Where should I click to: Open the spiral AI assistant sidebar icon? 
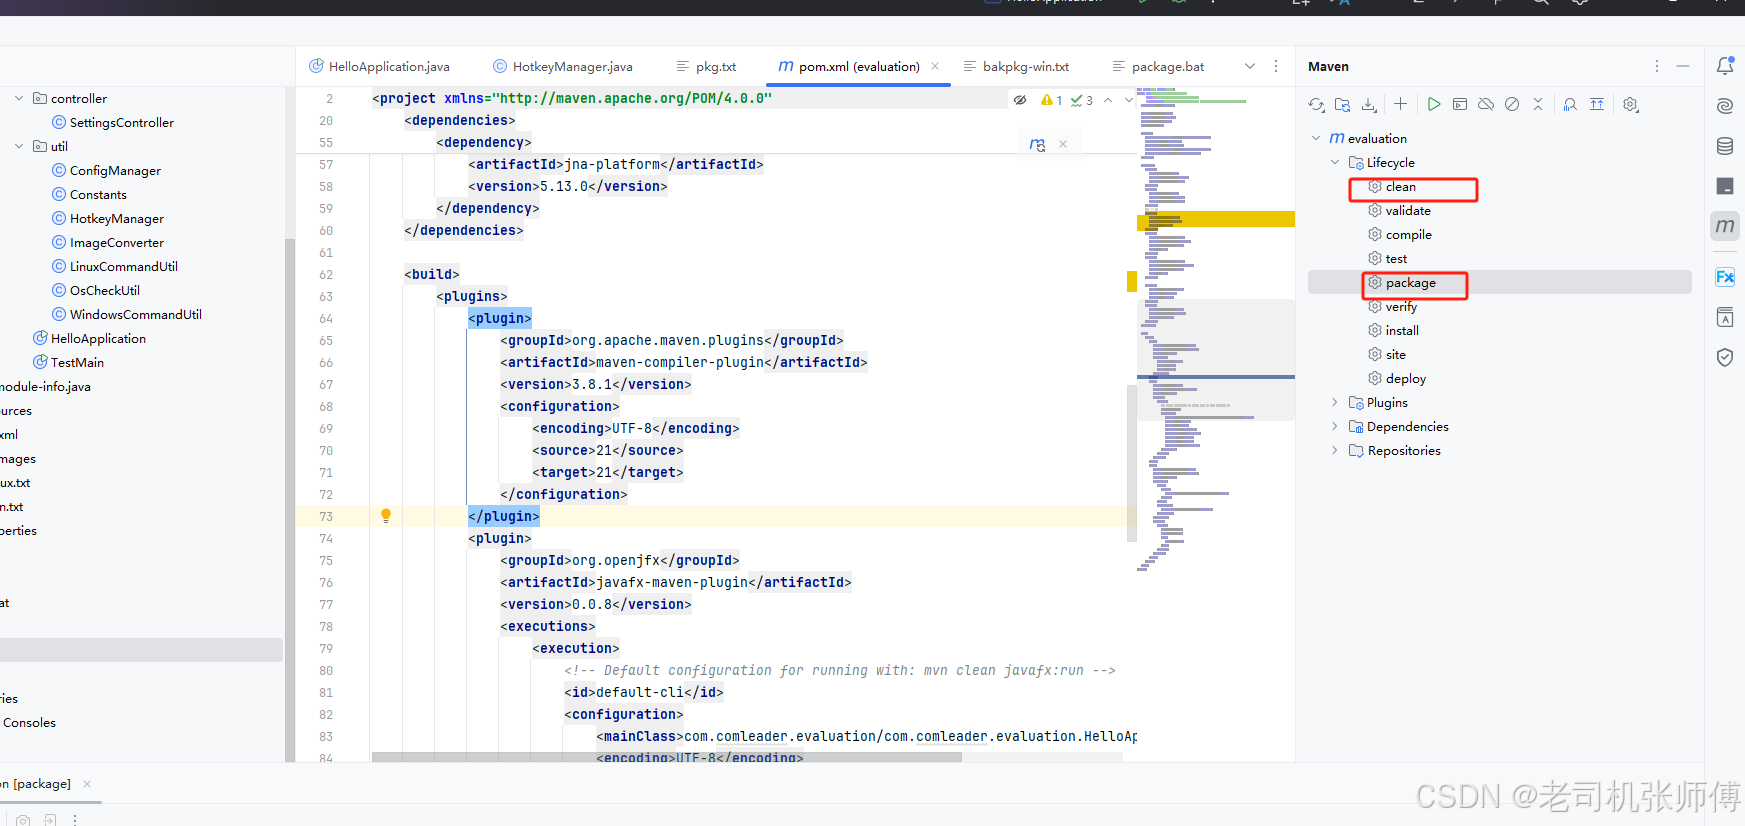pyautogui.click(x=1725, y=106)
